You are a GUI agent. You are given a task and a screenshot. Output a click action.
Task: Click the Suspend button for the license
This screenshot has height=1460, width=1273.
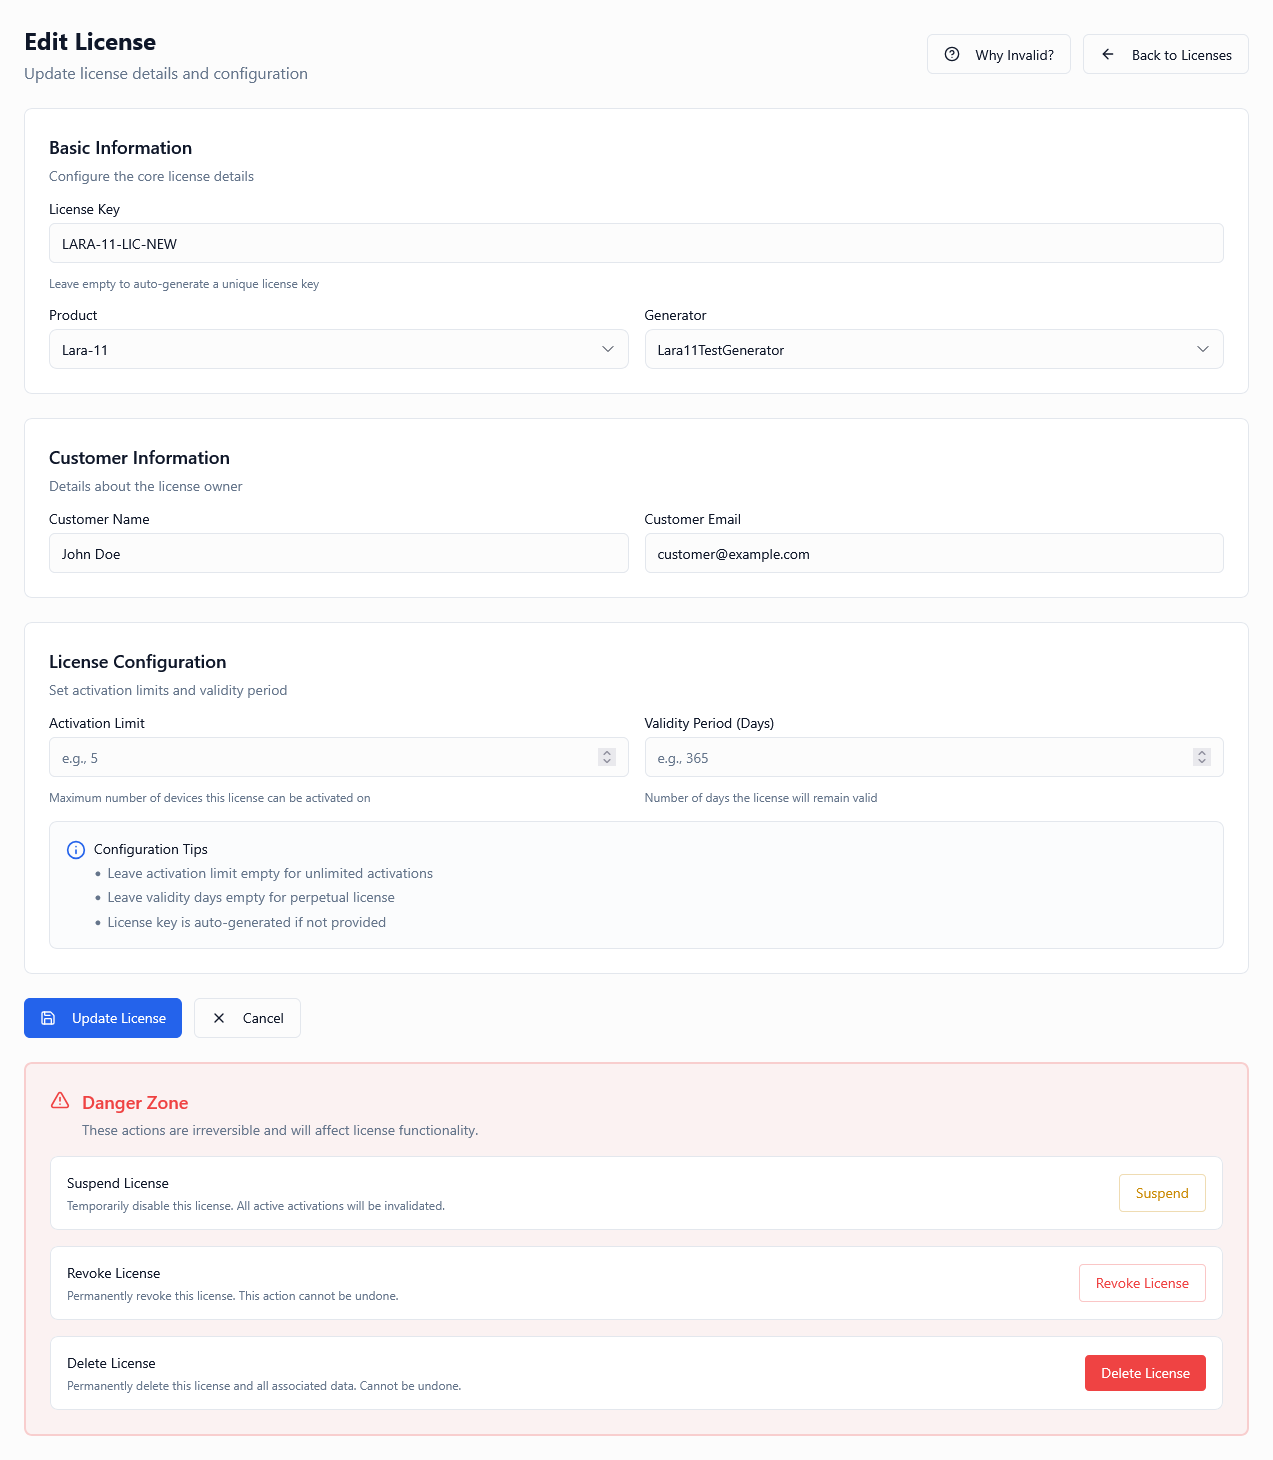1161,1193
